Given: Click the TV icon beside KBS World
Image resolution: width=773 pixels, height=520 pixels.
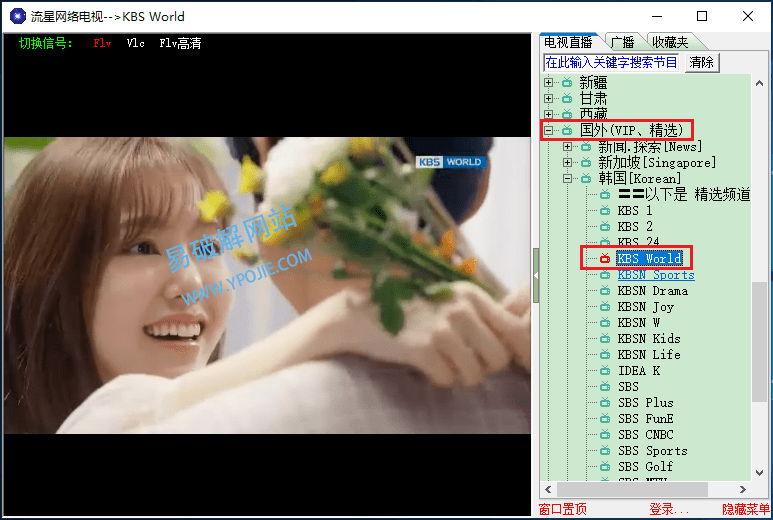Looking at the screenshot, I should click(605, 259).
